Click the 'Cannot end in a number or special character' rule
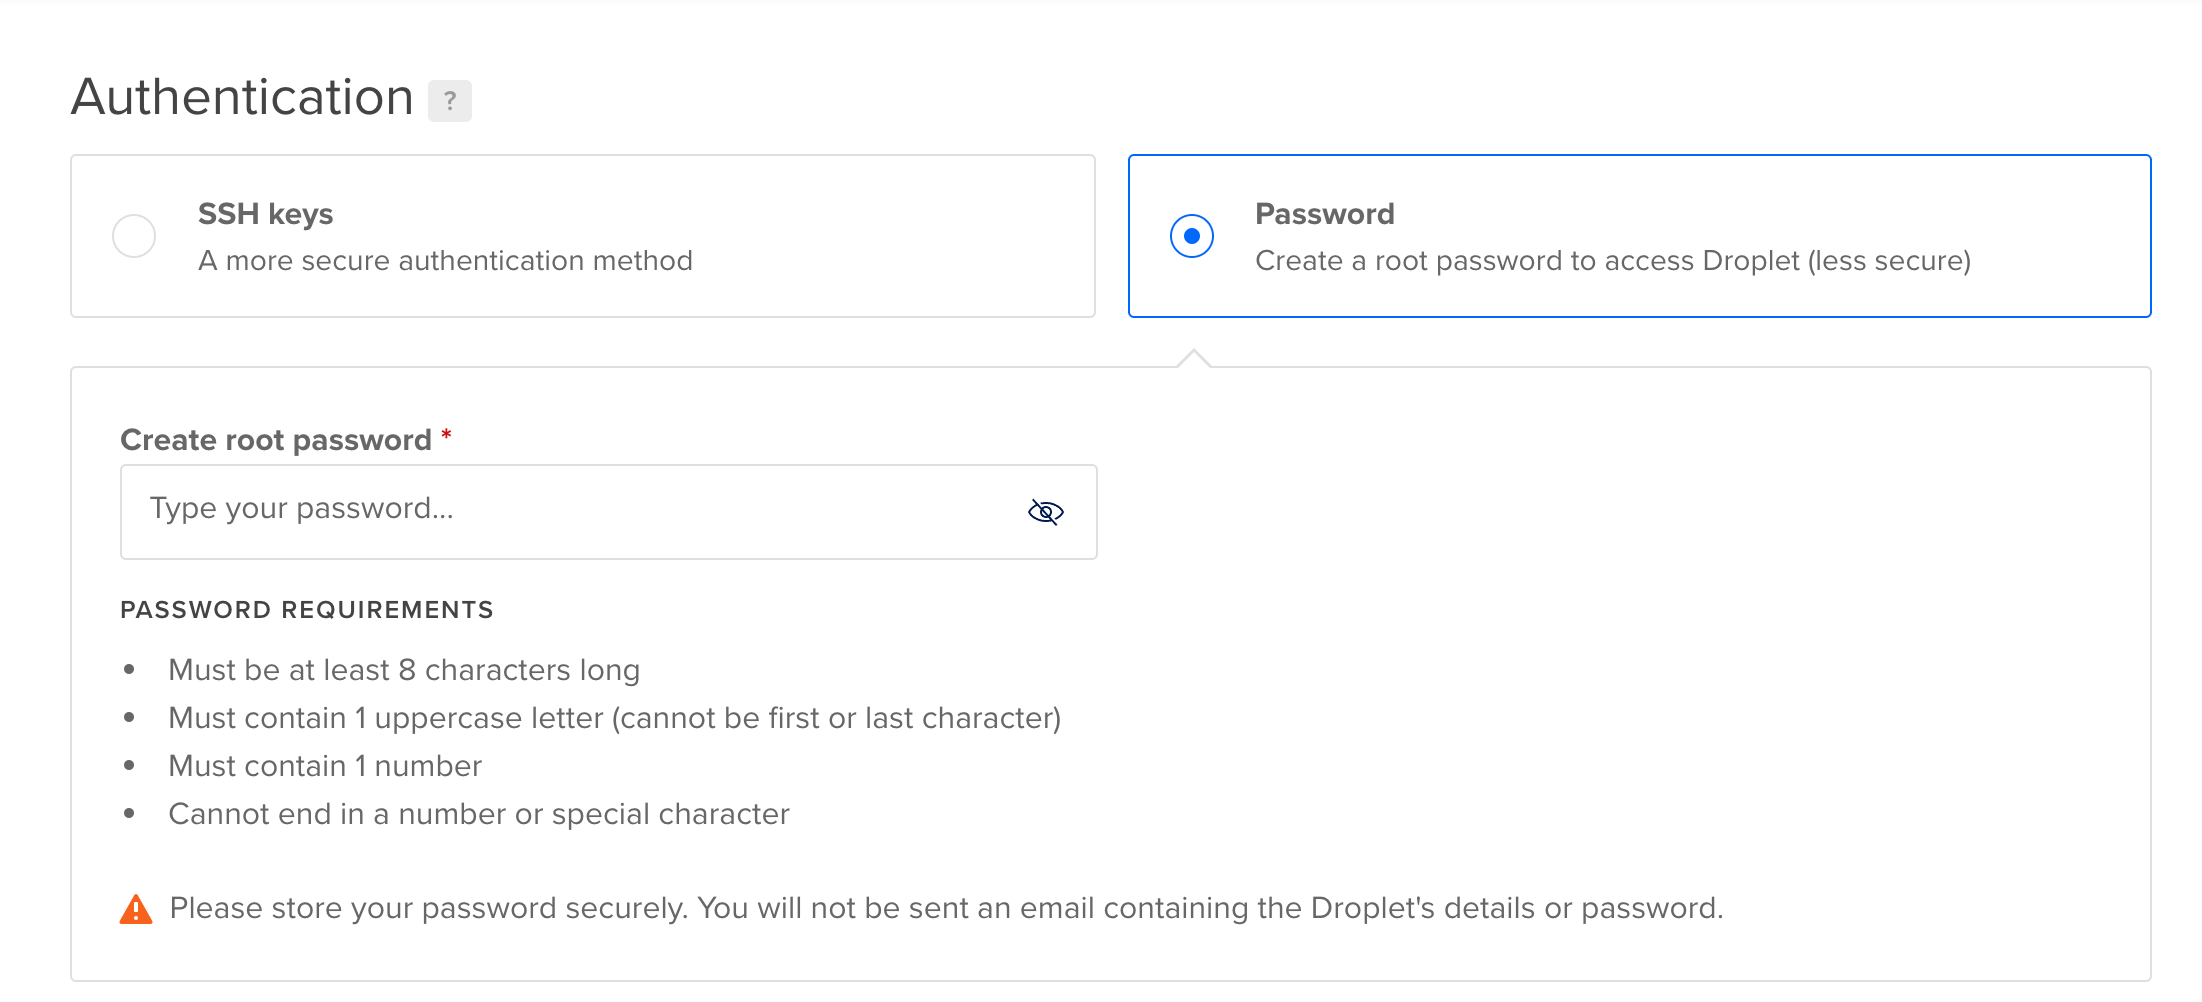 pos(479,814)
